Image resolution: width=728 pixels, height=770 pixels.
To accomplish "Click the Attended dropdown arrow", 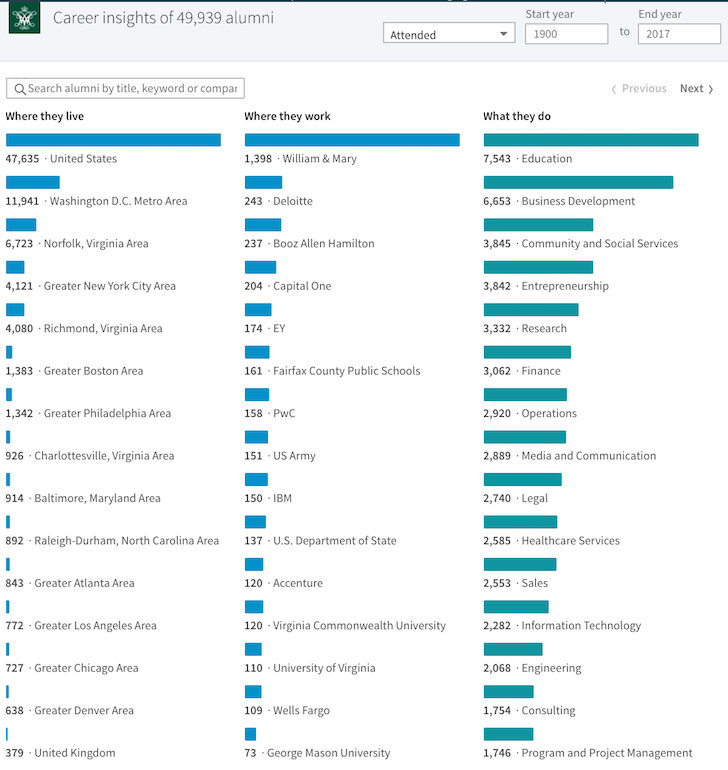I will [x=504, y=34].
